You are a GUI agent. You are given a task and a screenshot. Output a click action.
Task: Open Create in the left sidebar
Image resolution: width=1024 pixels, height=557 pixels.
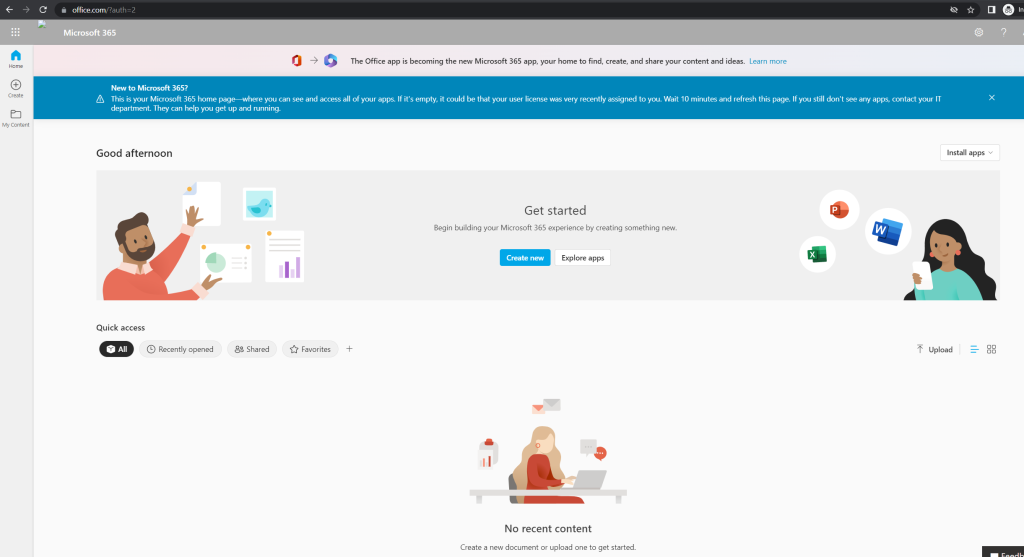point(16,88)
